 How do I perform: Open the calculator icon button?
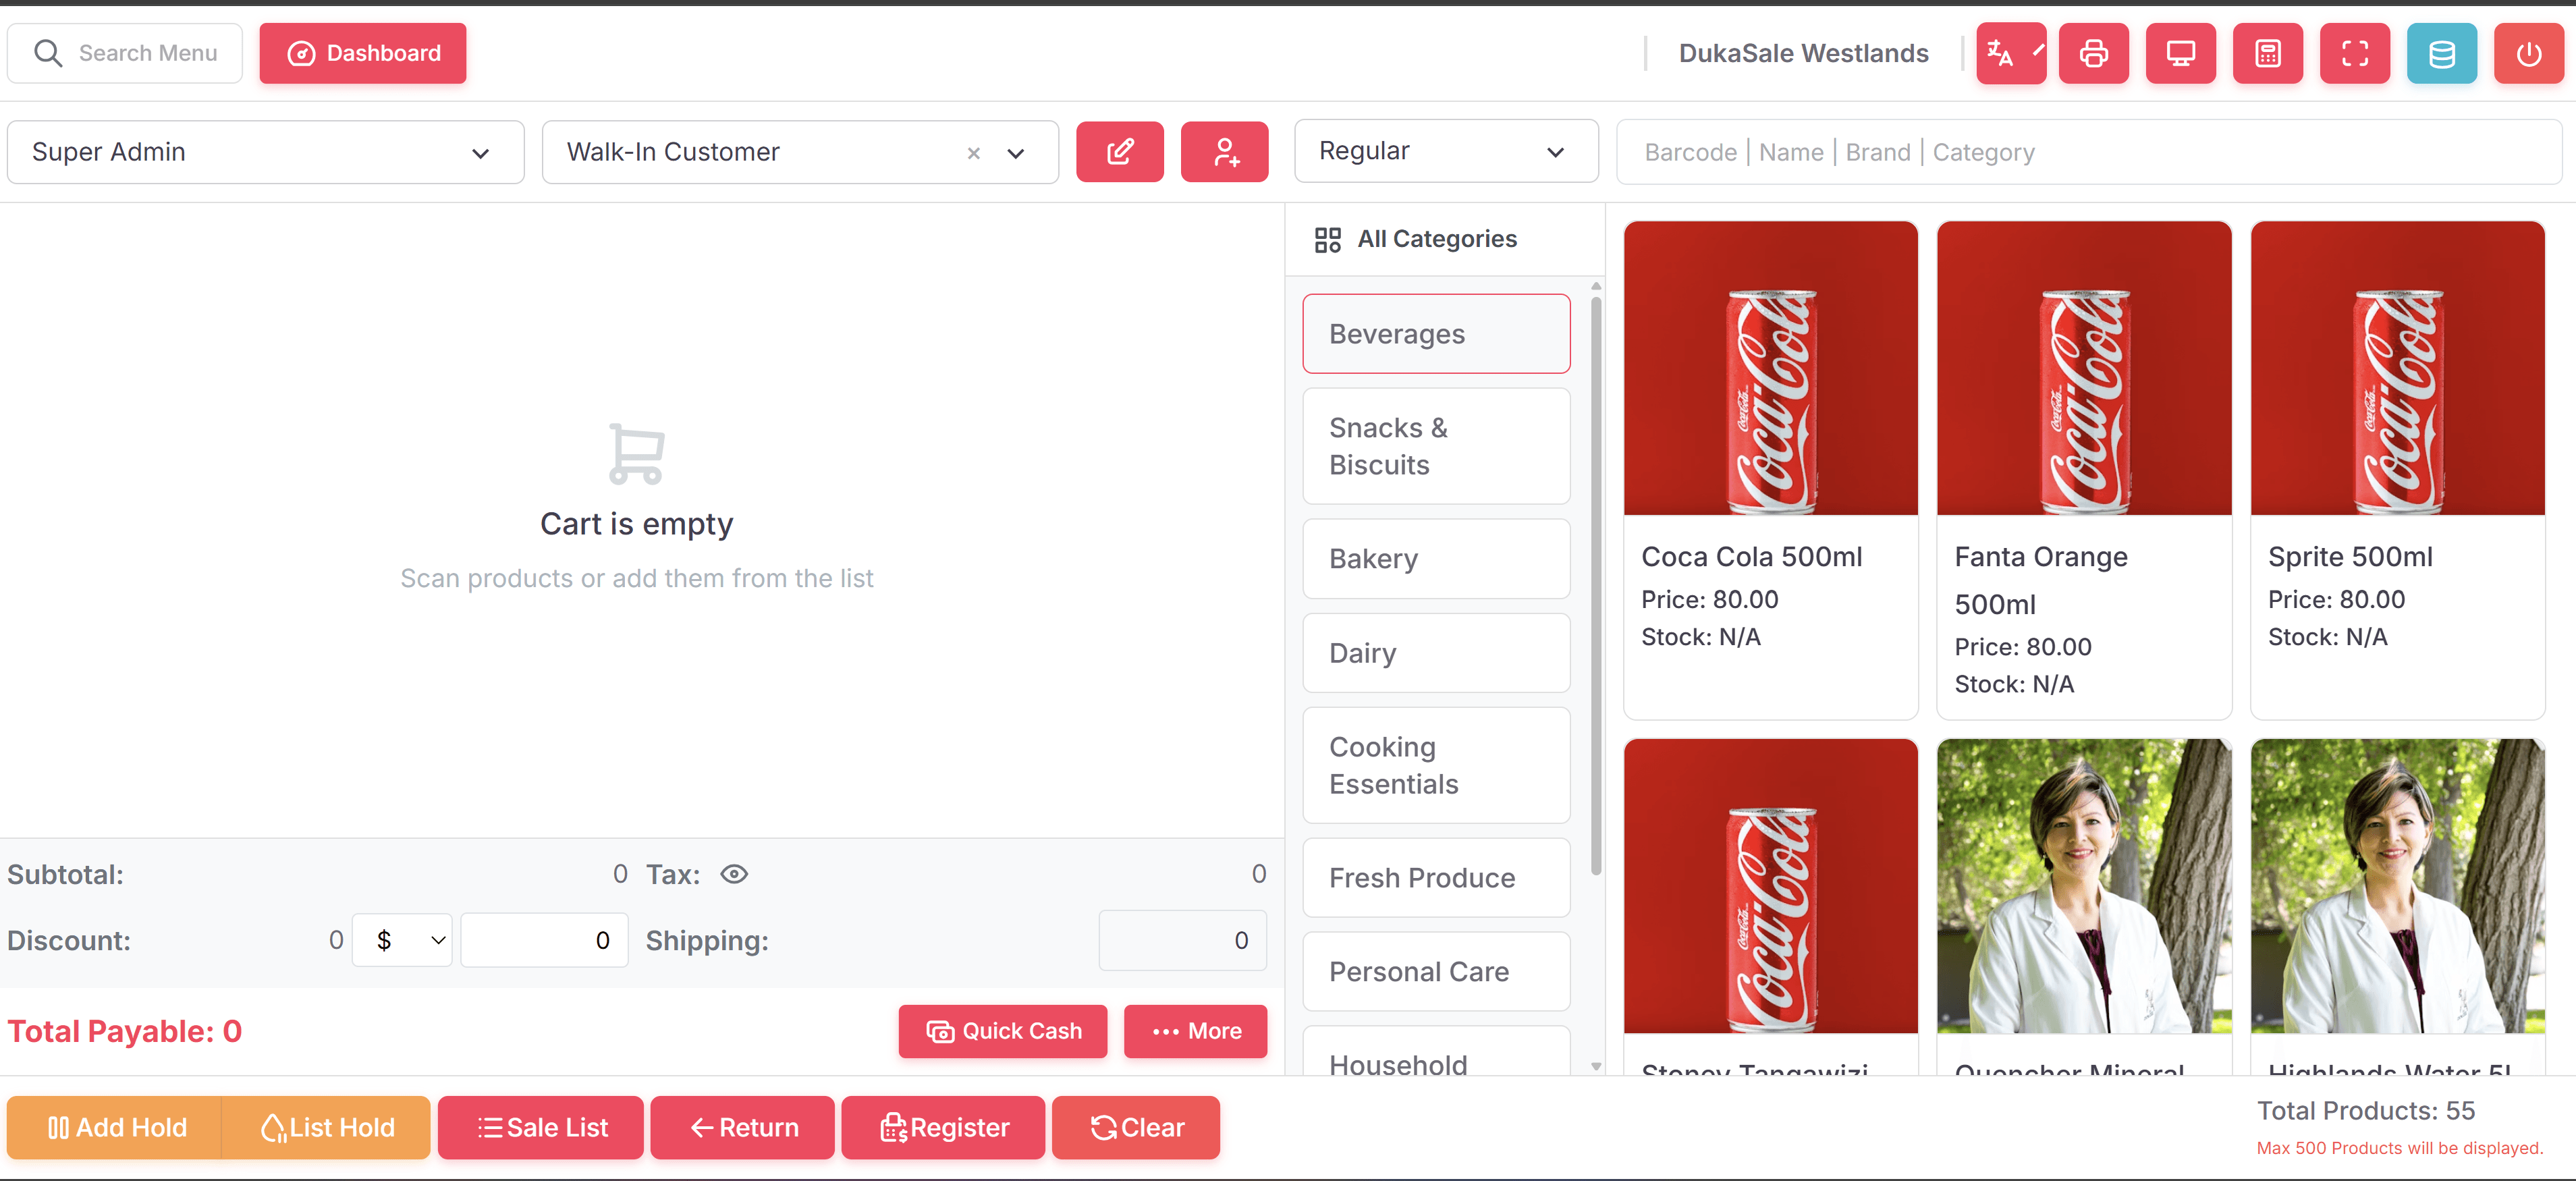tap(2267, 53)
